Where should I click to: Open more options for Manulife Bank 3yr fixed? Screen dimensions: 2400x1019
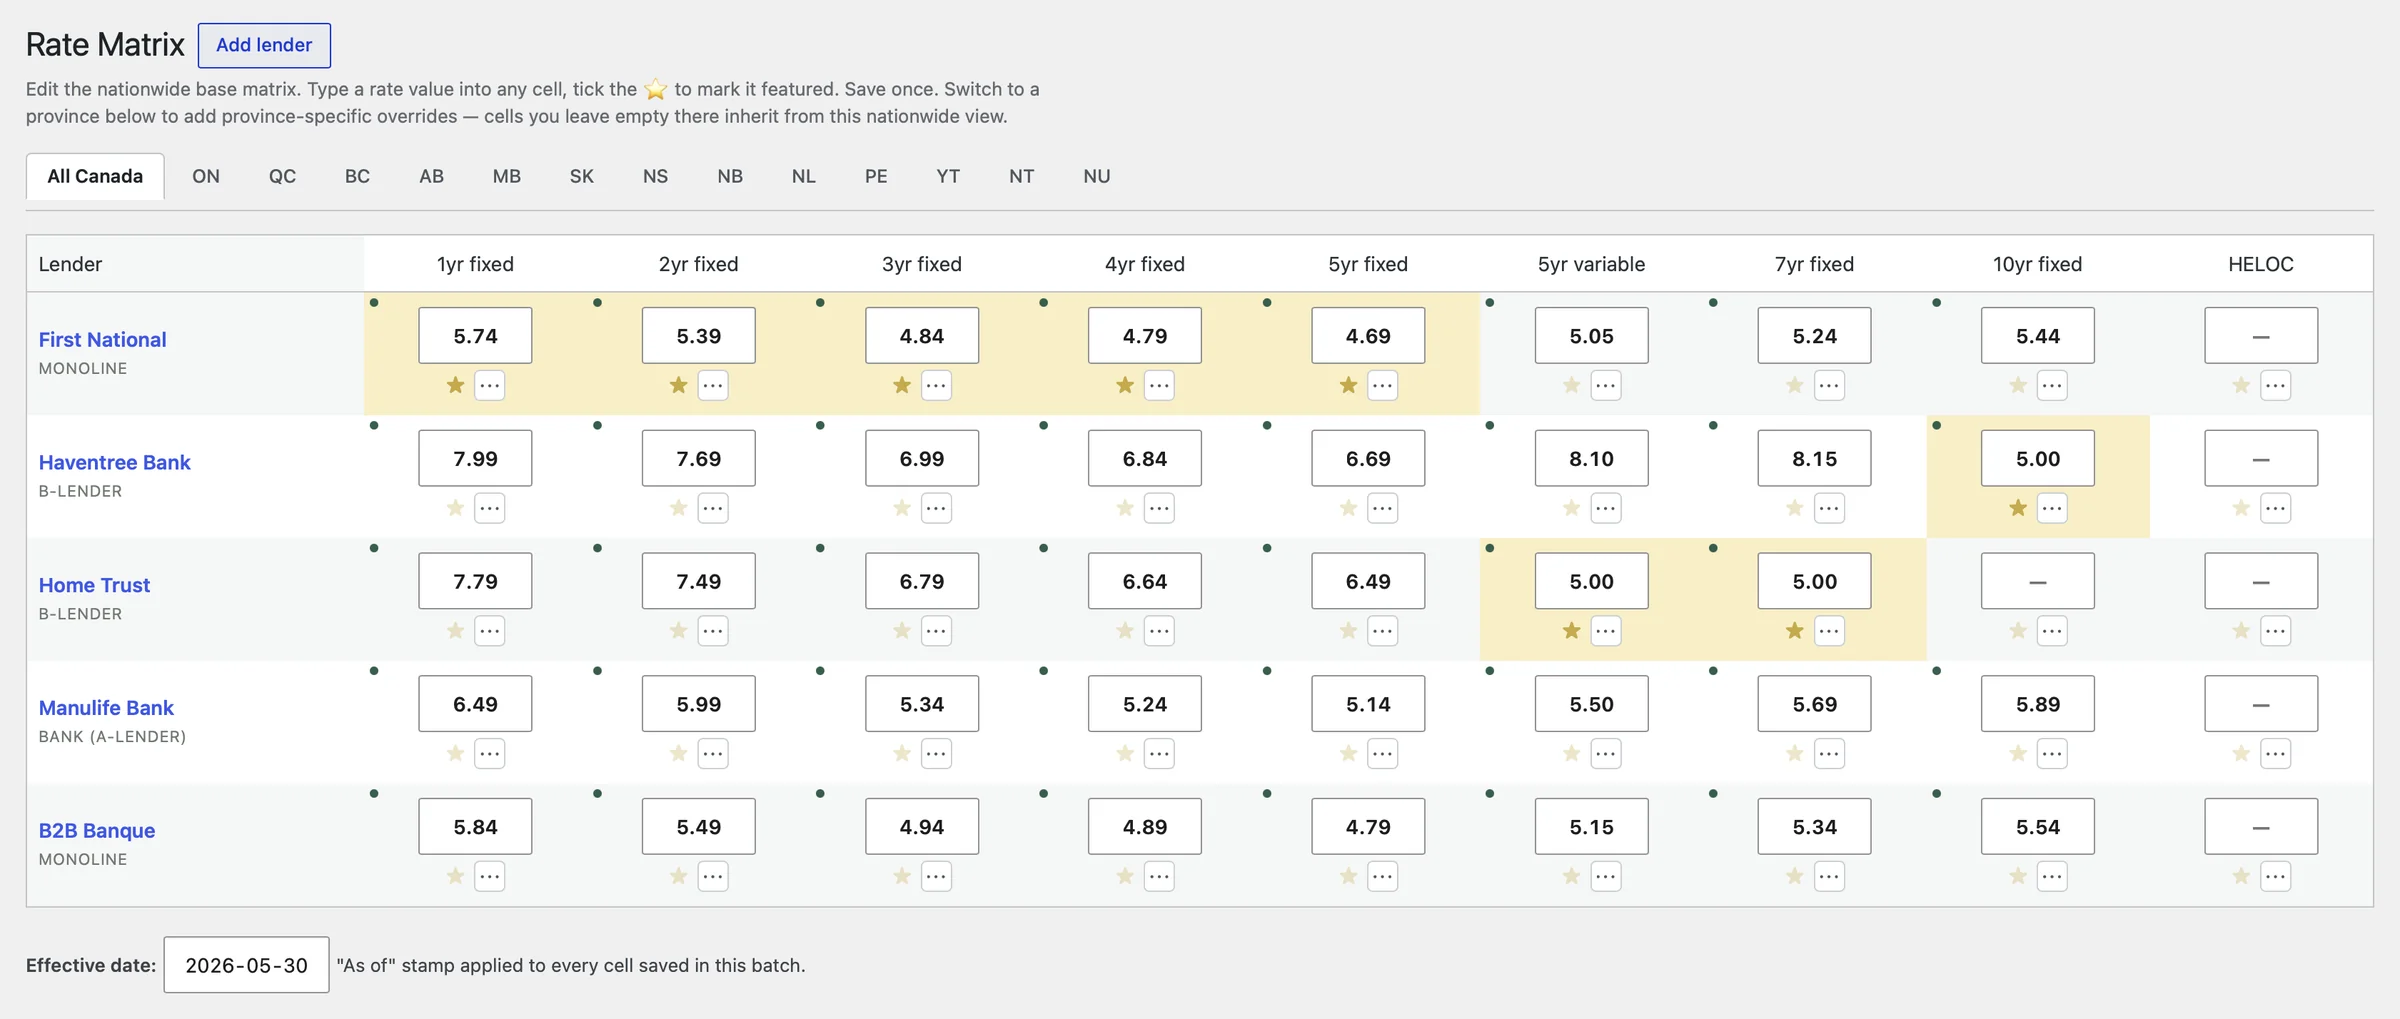(x=936, y=753)
